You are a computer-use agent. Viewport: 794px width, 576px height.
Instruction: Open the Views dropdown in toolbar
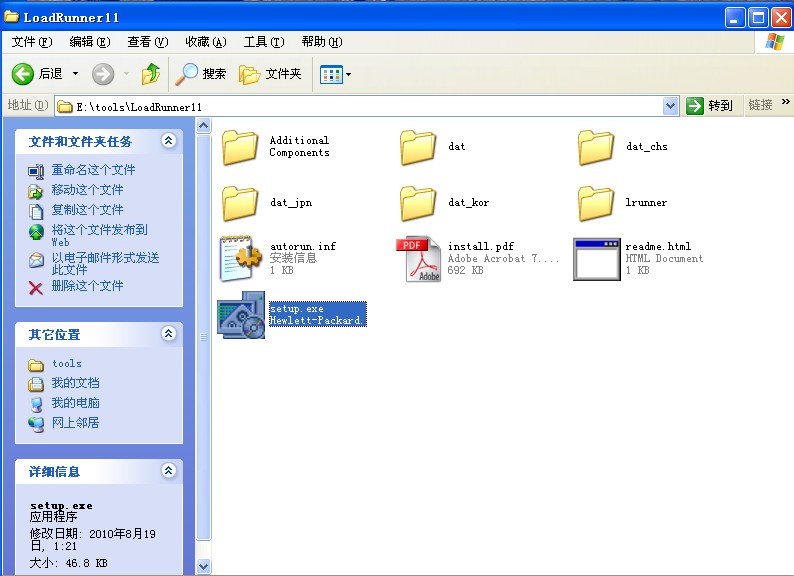point(335,74)
